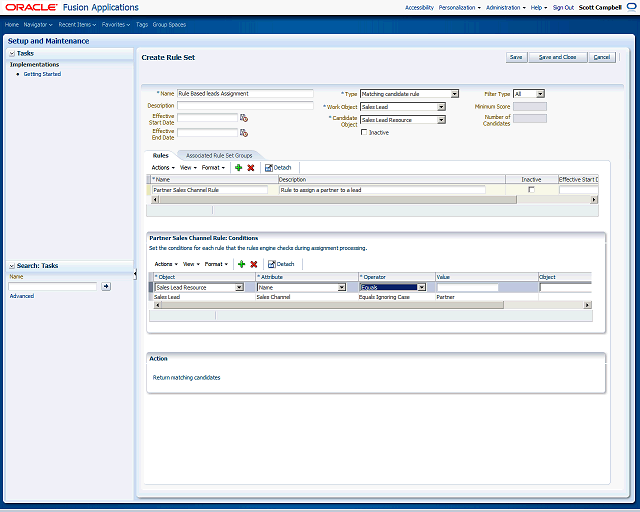
Task: Open Effective End Date calendar picker
Action: pyautogui.click(x=244, y=133)
